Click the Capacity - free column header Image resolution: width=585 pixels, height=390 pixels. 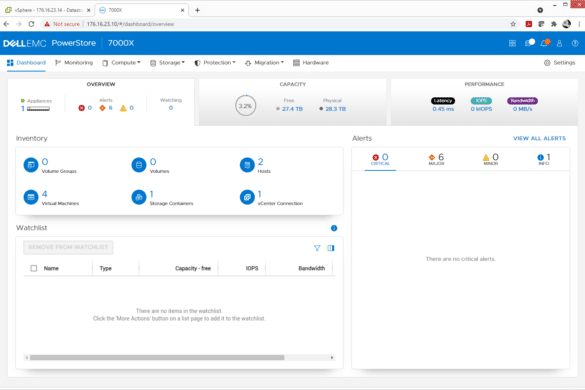193,268
